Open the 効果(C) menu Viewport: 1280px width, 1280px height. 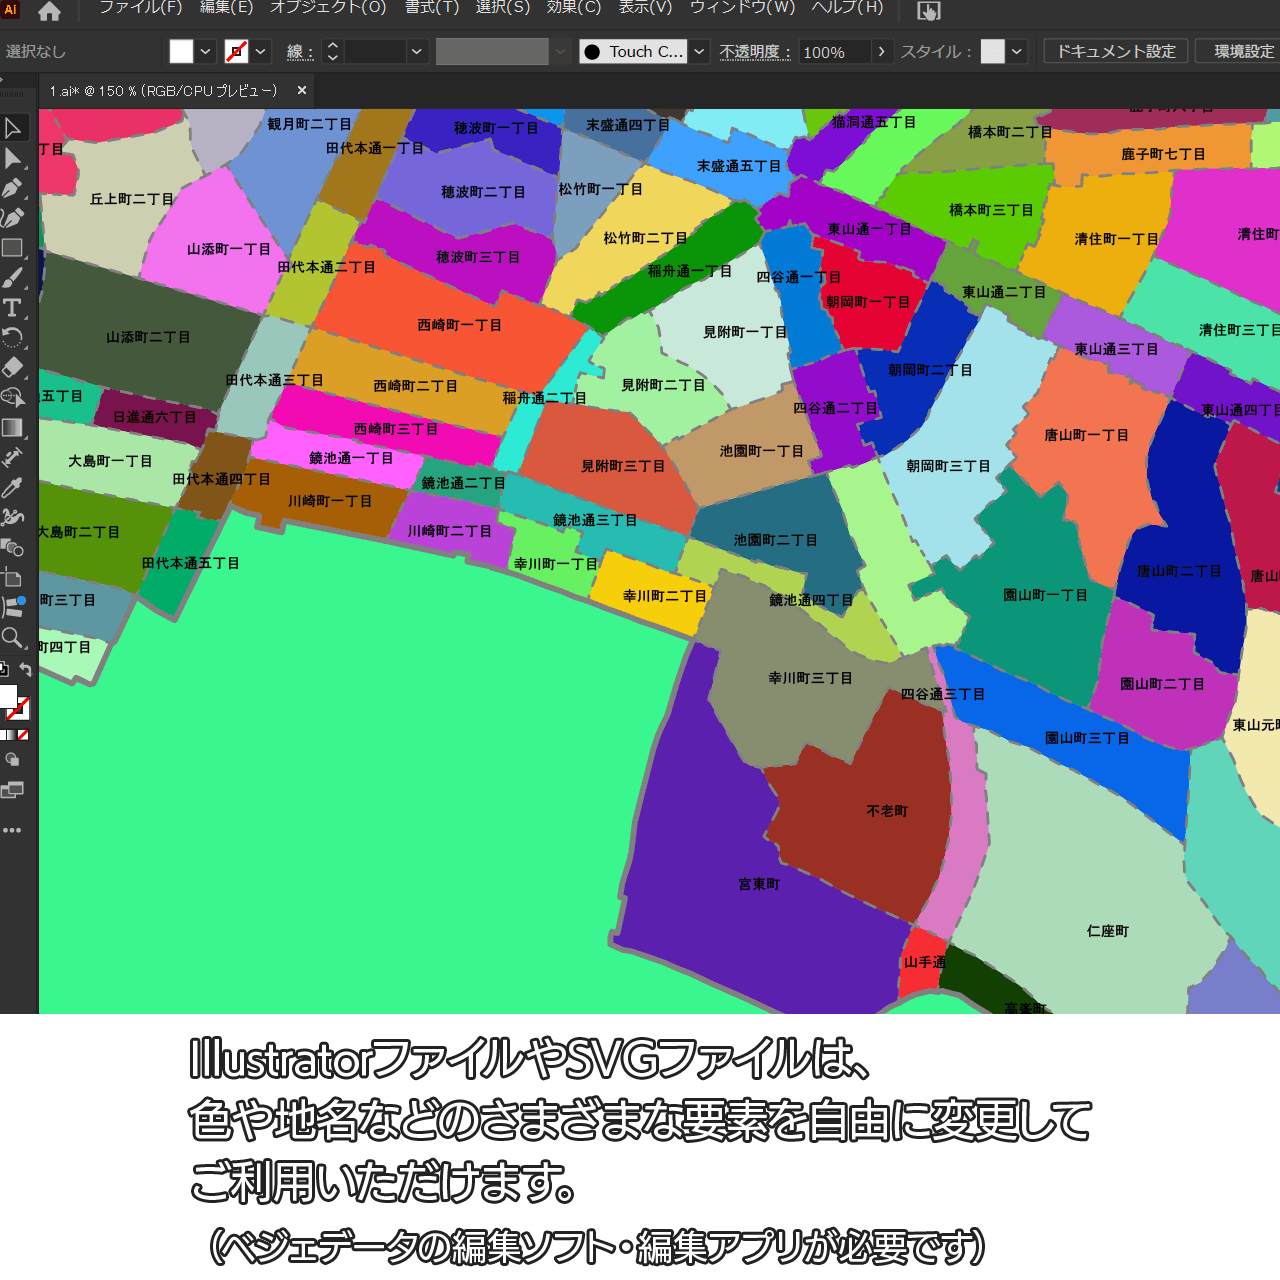click(574, 8)
